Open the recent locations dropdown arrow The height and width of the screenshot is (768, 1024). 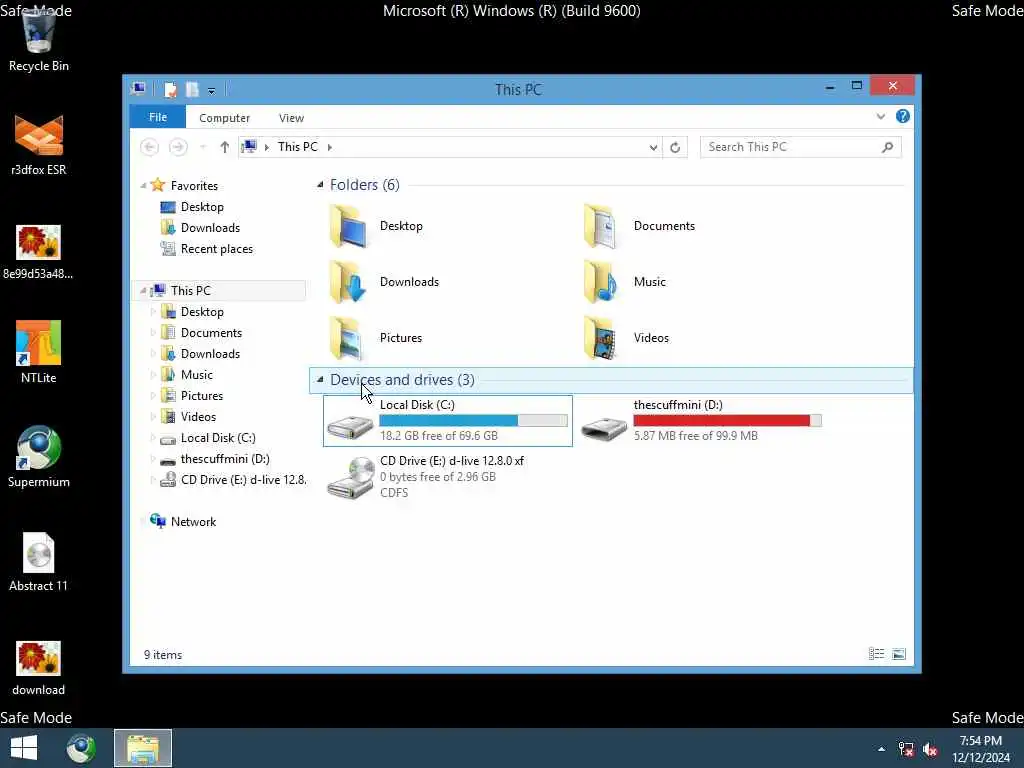[203, 148]
